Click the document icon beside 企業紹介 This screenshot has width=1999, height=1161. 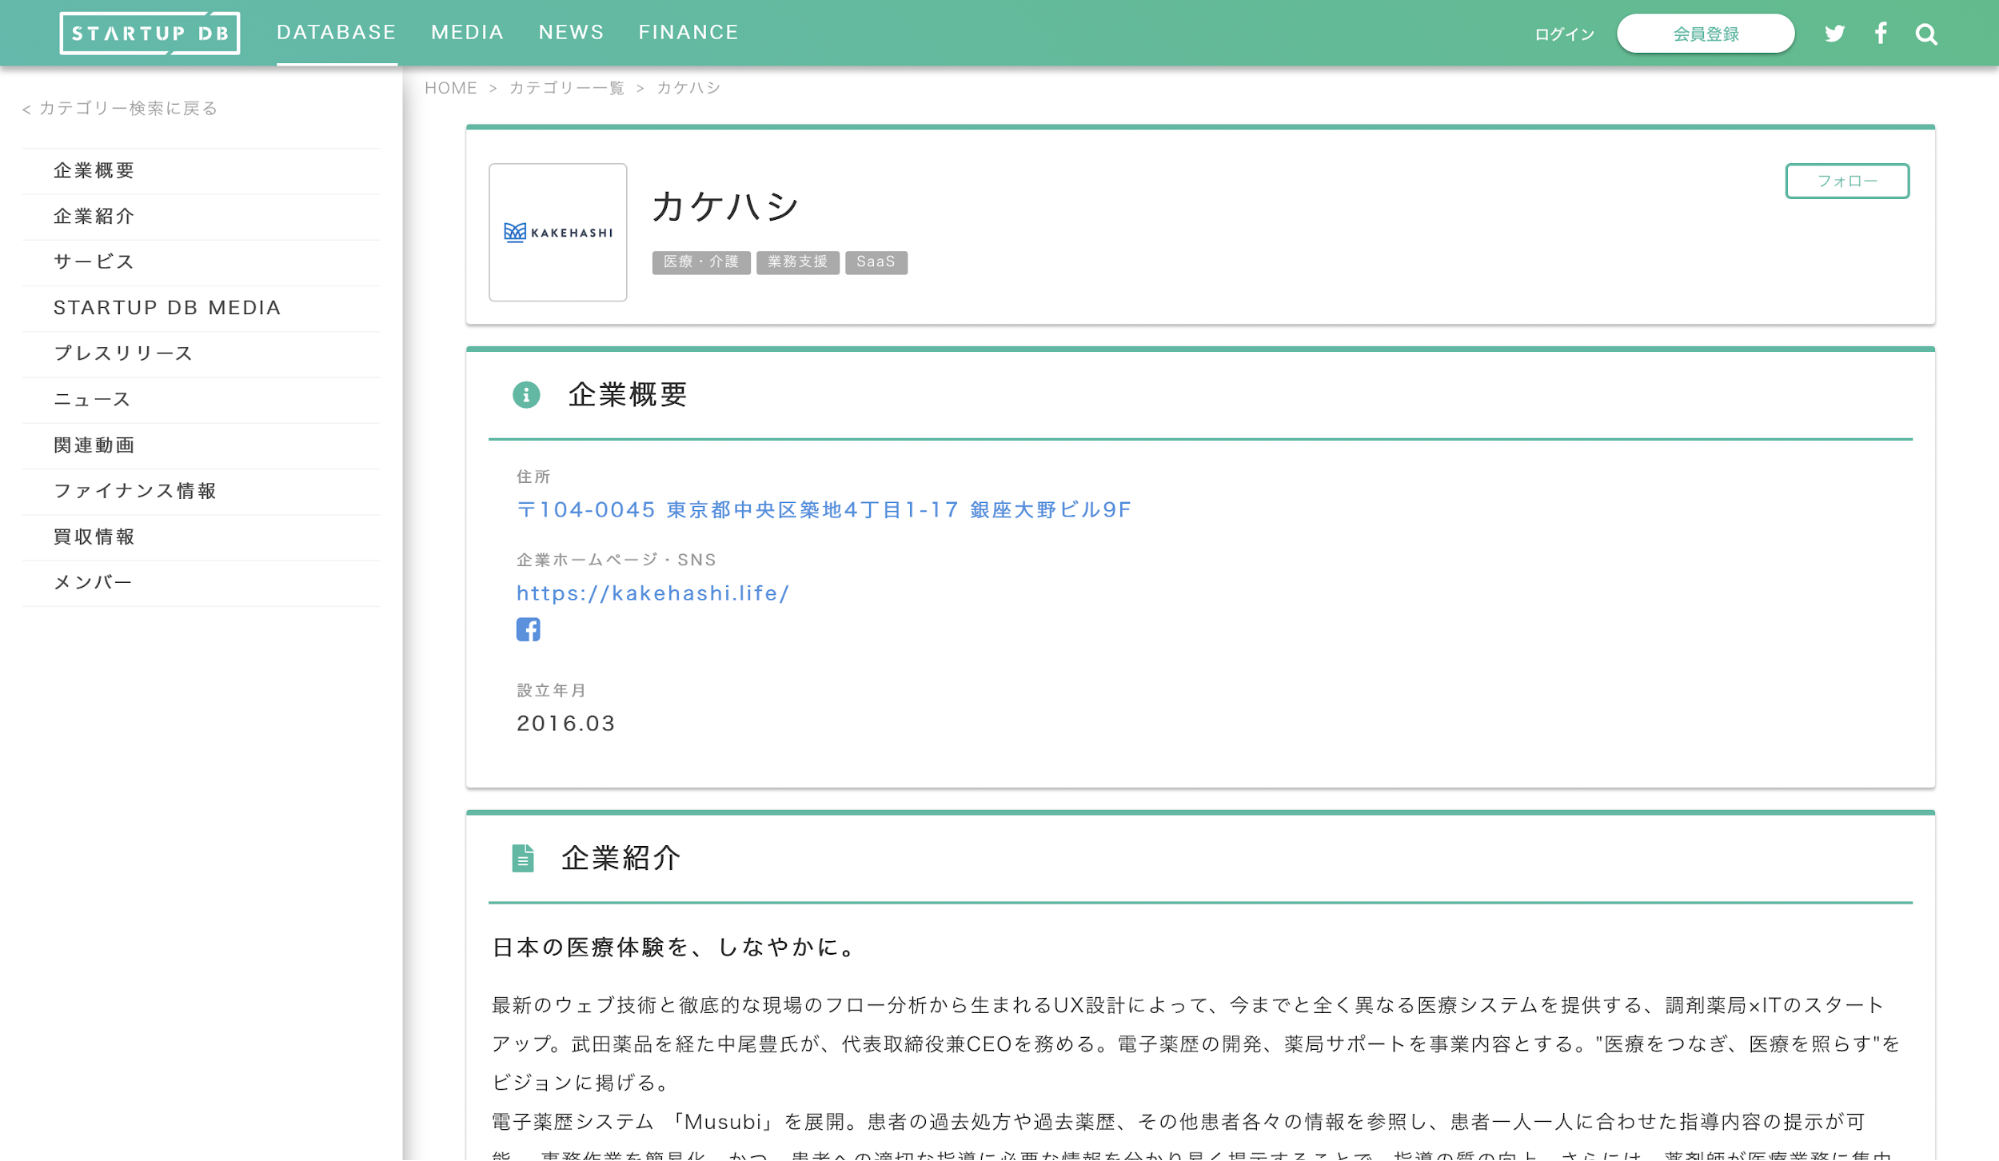coord(523,857)
